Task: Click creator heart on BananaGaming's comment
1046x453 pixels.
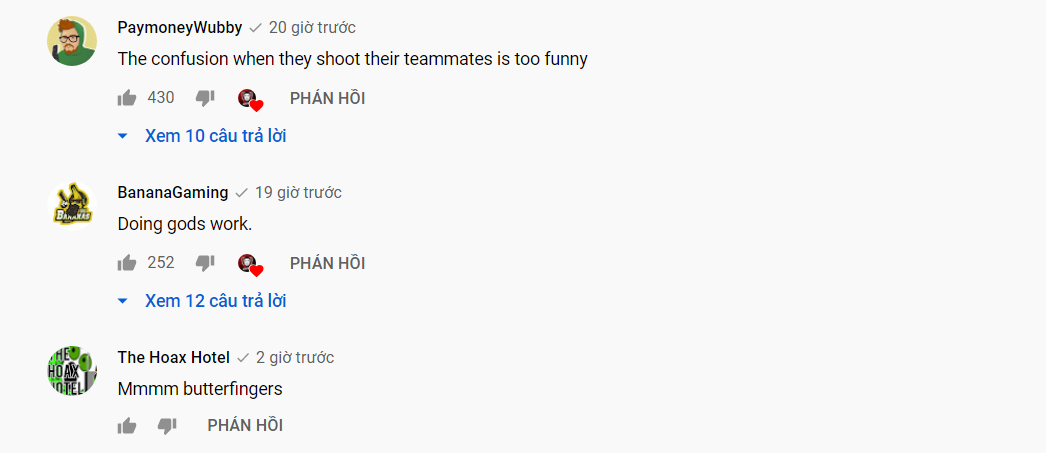Action: (x=249, y=264)
